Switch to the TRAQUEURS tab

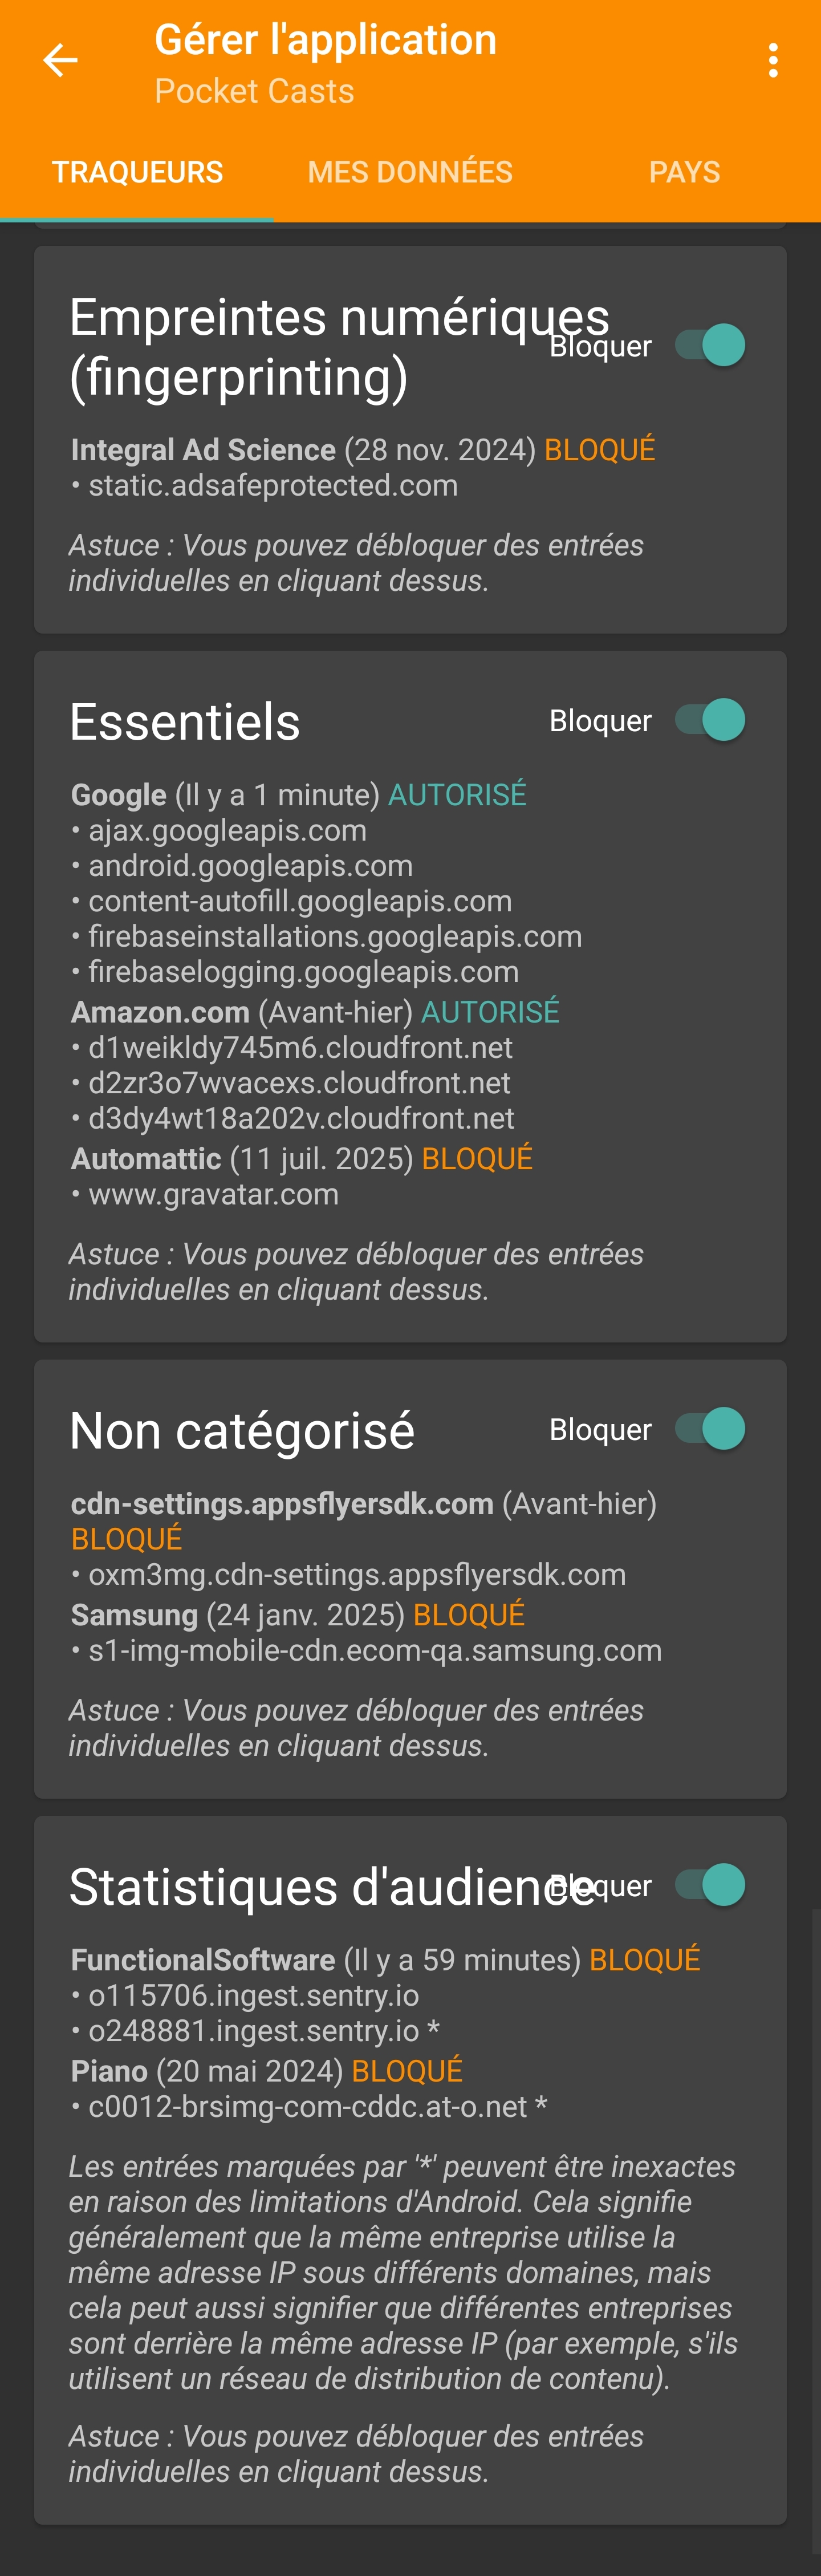[x=137, y=172]
